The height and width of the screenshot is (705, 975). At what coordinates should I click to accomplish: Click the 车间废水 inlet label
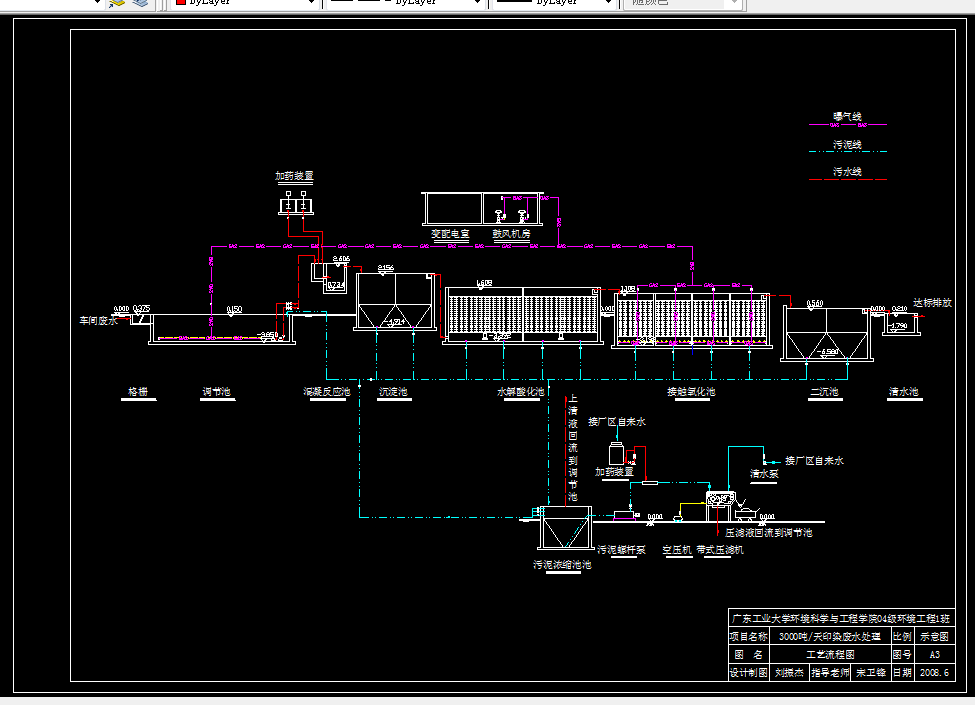(98, 321)
